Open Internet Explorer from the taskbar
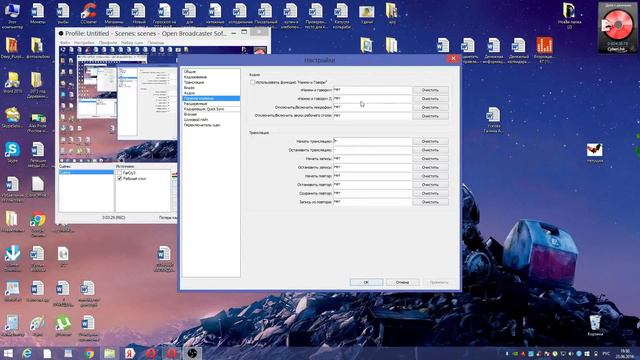Image resolution: width=640 pixels, height=360 pixels. tap(27, 353)
